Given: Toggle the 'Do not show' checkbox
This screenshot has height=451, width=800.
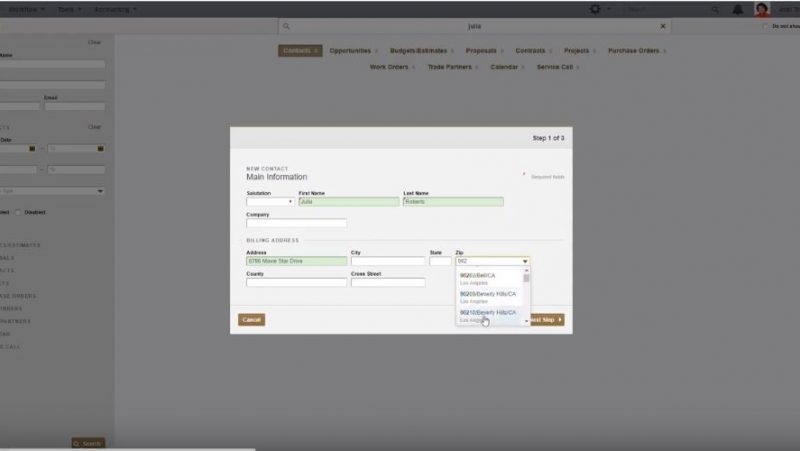Looking at the screenshot, I should (765, 27).
